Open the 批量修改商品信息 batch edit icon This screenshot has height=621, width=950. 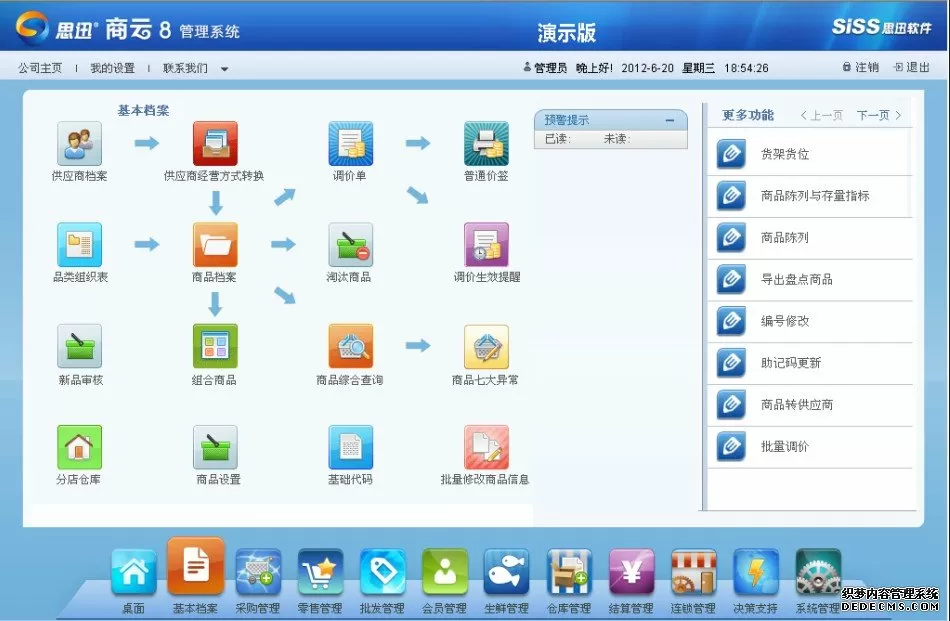486,448
